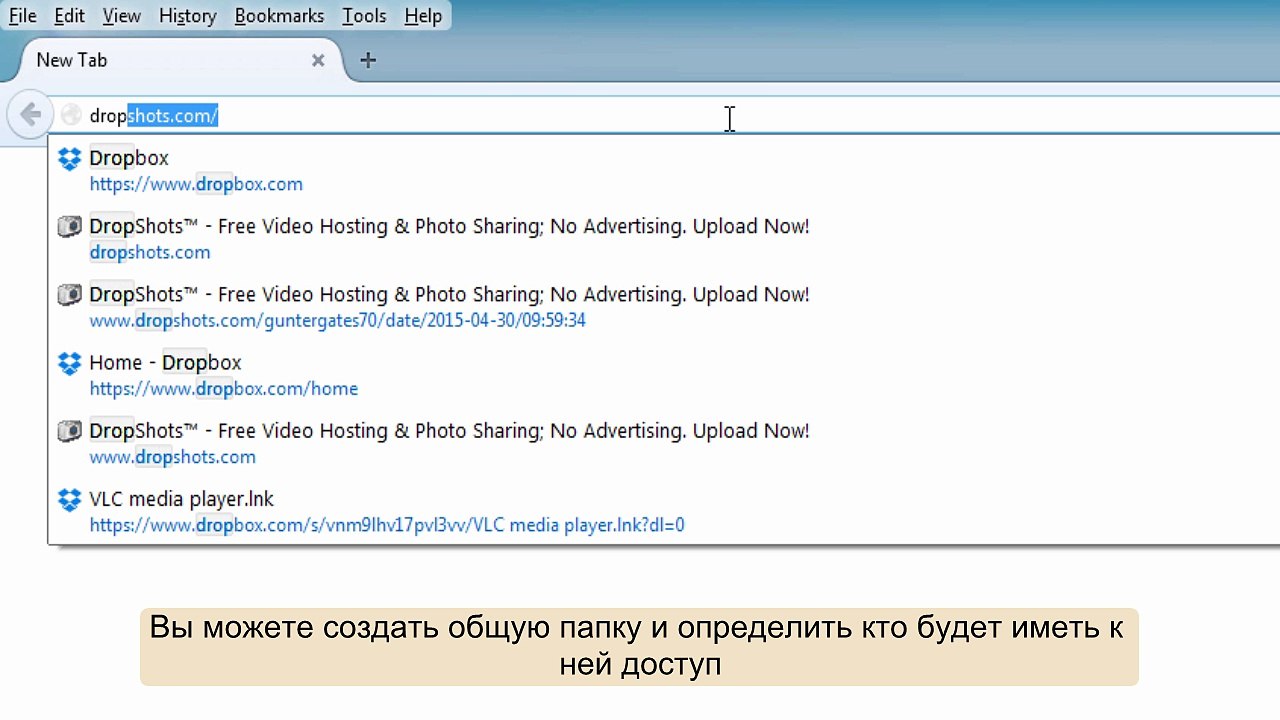Open https://www.dropbox.com/home URL

[224, 388]
